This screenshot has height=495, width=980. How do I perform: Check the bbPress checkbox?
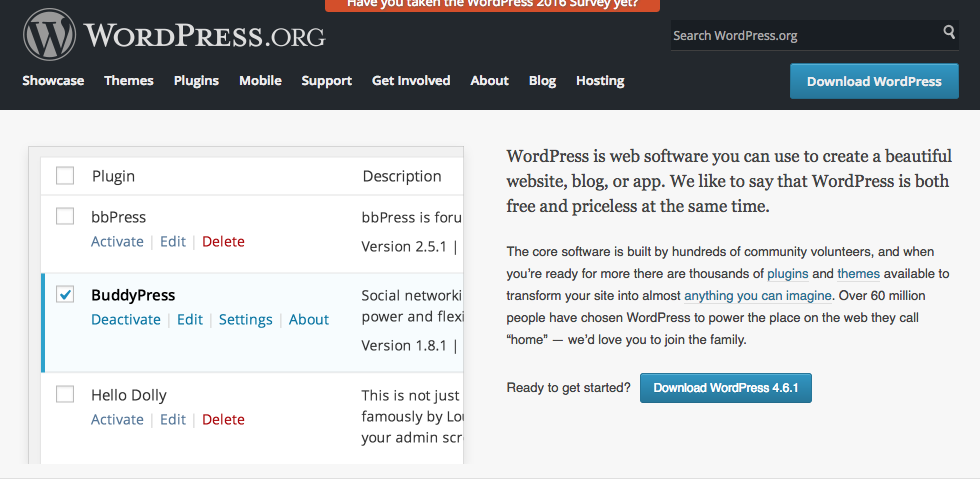65,216
